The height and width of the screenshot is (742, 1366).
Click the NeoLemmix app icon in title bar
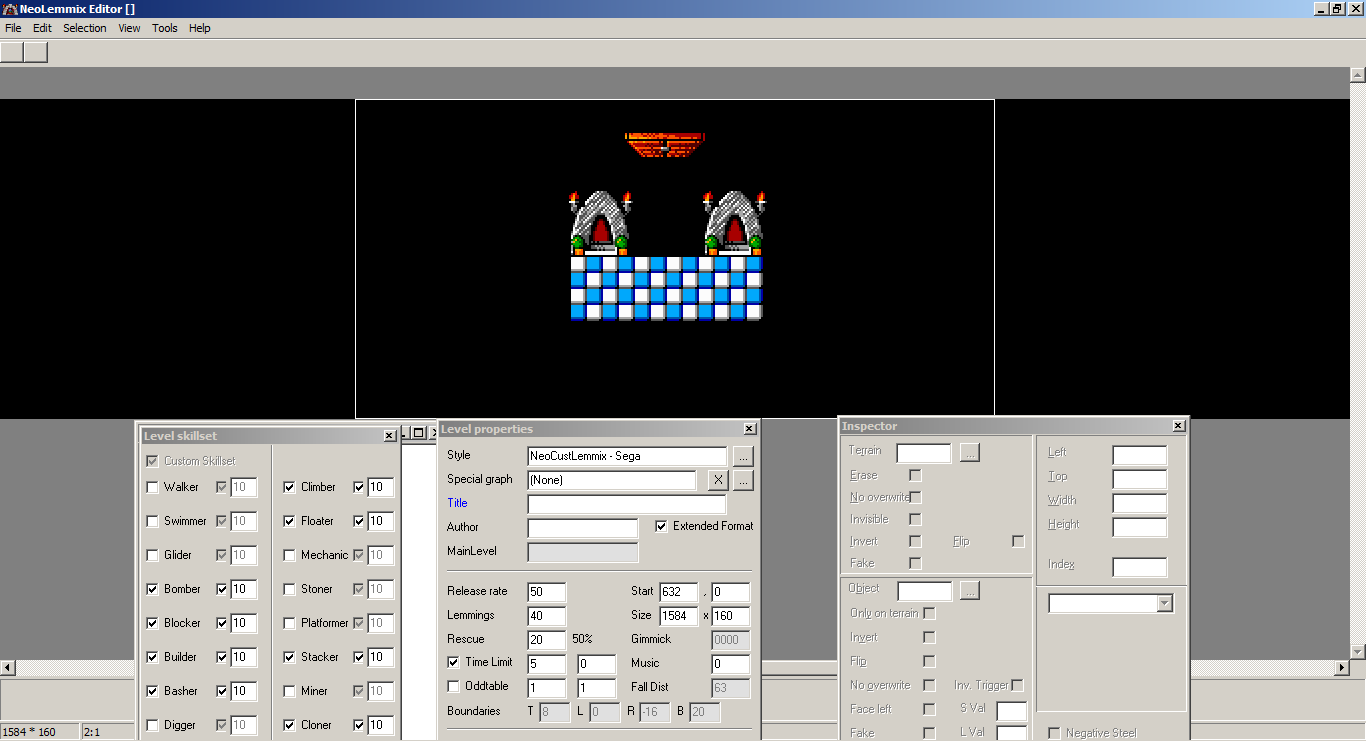click(9, 9)
